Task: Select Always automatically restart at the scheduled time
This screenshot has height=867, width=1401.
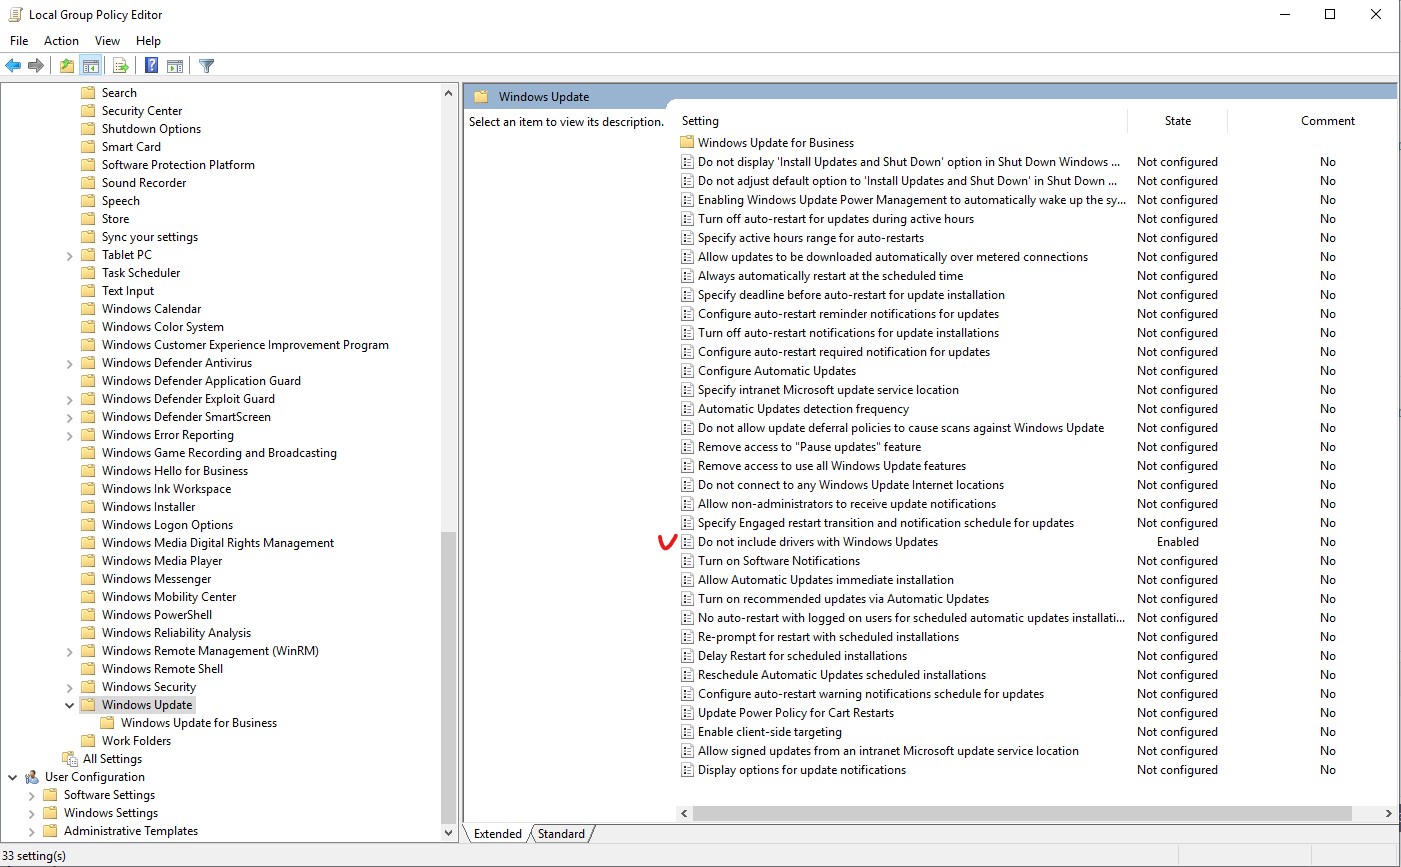Action: tap(830, 276)
